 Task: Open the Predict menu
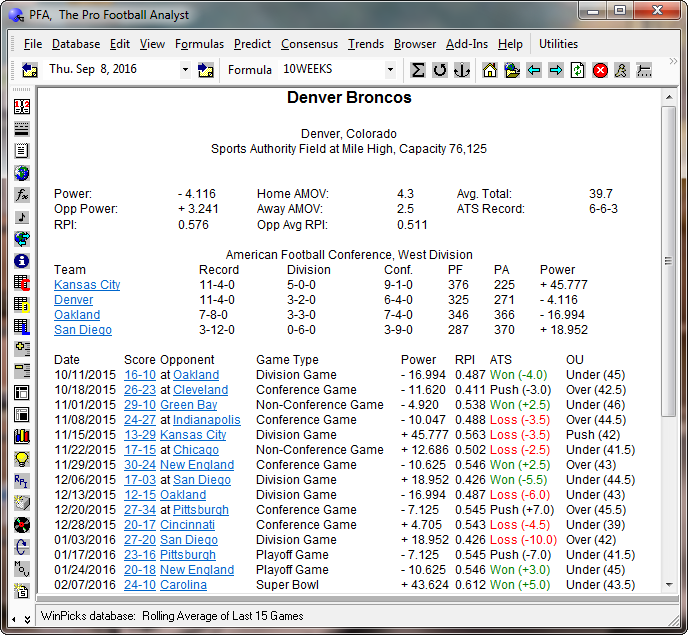click(252, 44)
